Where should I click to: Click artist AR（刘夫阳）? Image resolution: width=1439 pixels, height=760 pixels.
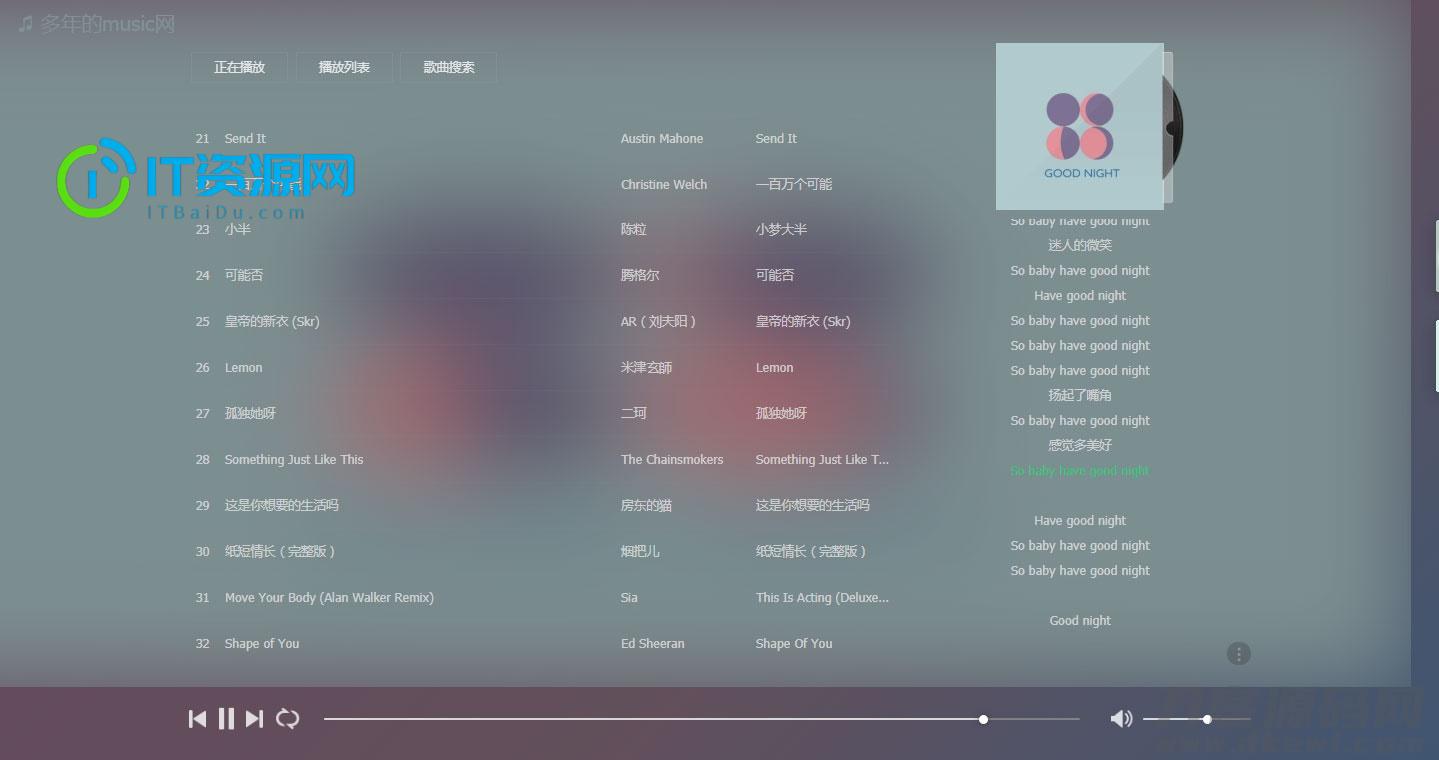tap(658, 322)
